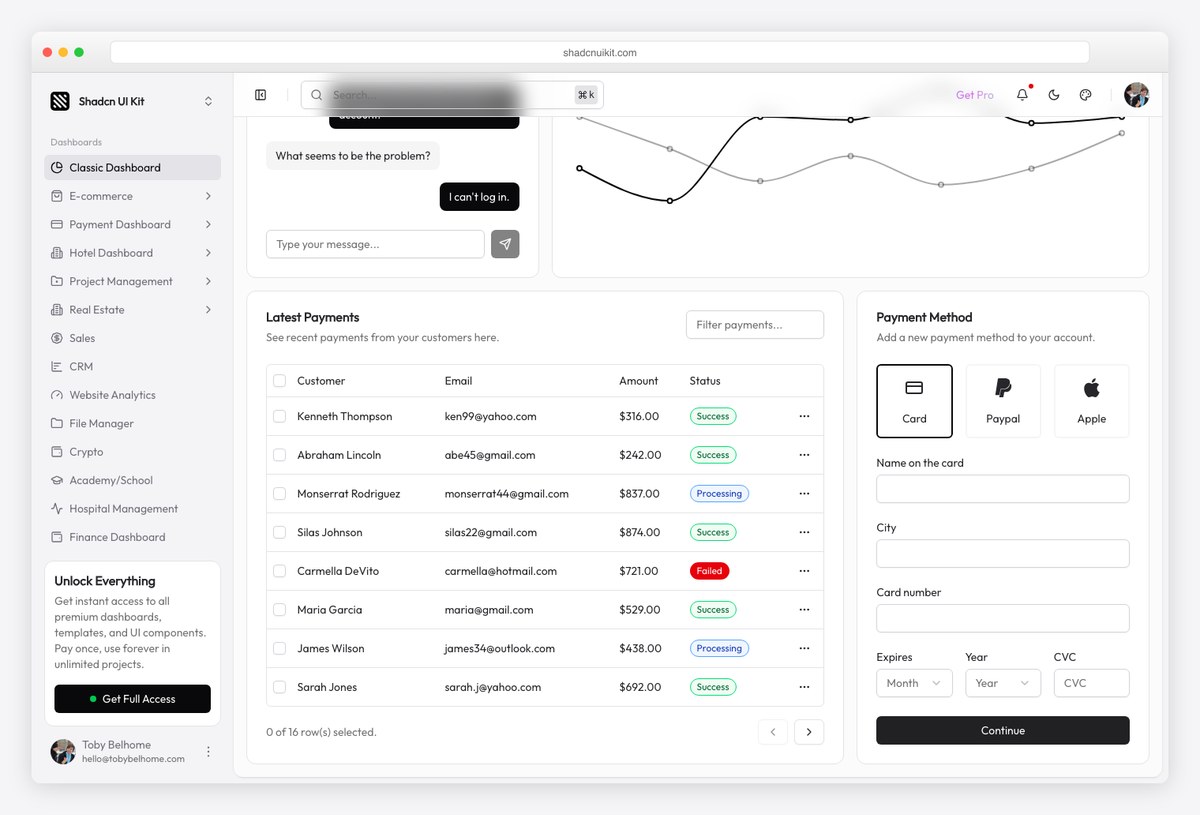Focus the City input field
Screen dimensions: 1200x815
click(x=1003, y=554)
